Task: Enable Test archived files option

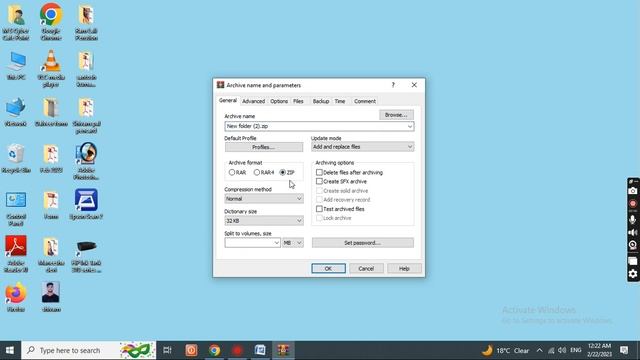Action: point(319,209)
